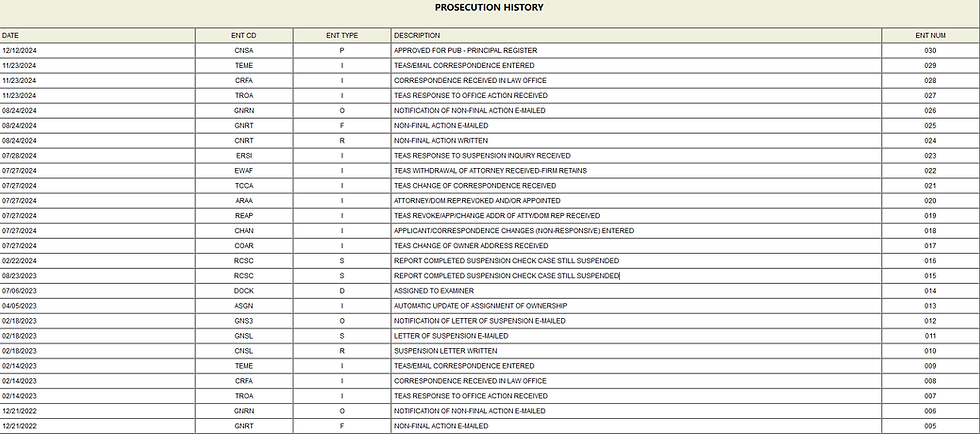This screenshot has width=980, height=434.
Task: Select the date 07/06/2023
Action: (20, 291)
